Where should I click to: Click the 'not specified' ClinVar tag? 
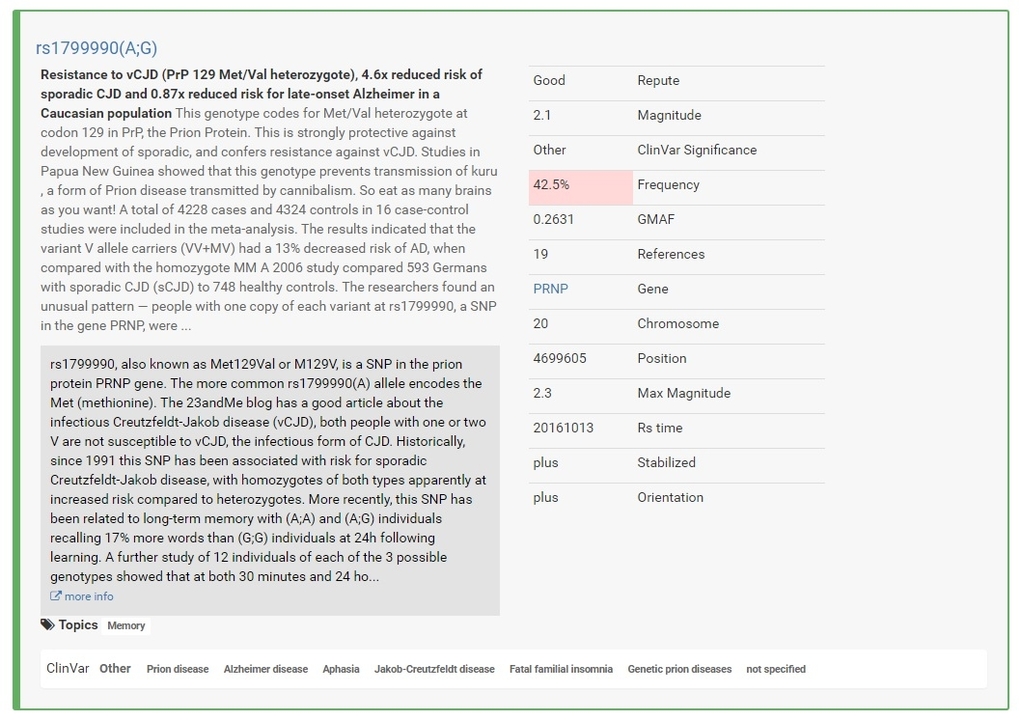[x=776, y=669]
